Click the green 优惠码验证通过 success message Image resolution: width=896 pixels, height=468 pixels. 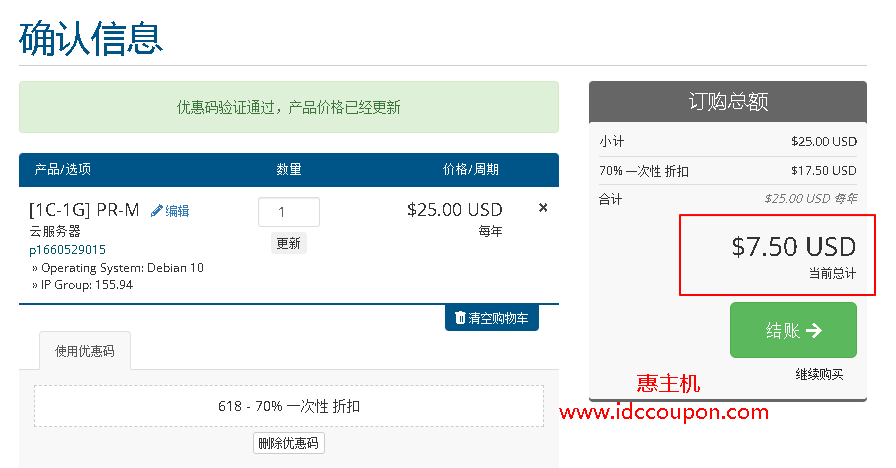289,107
